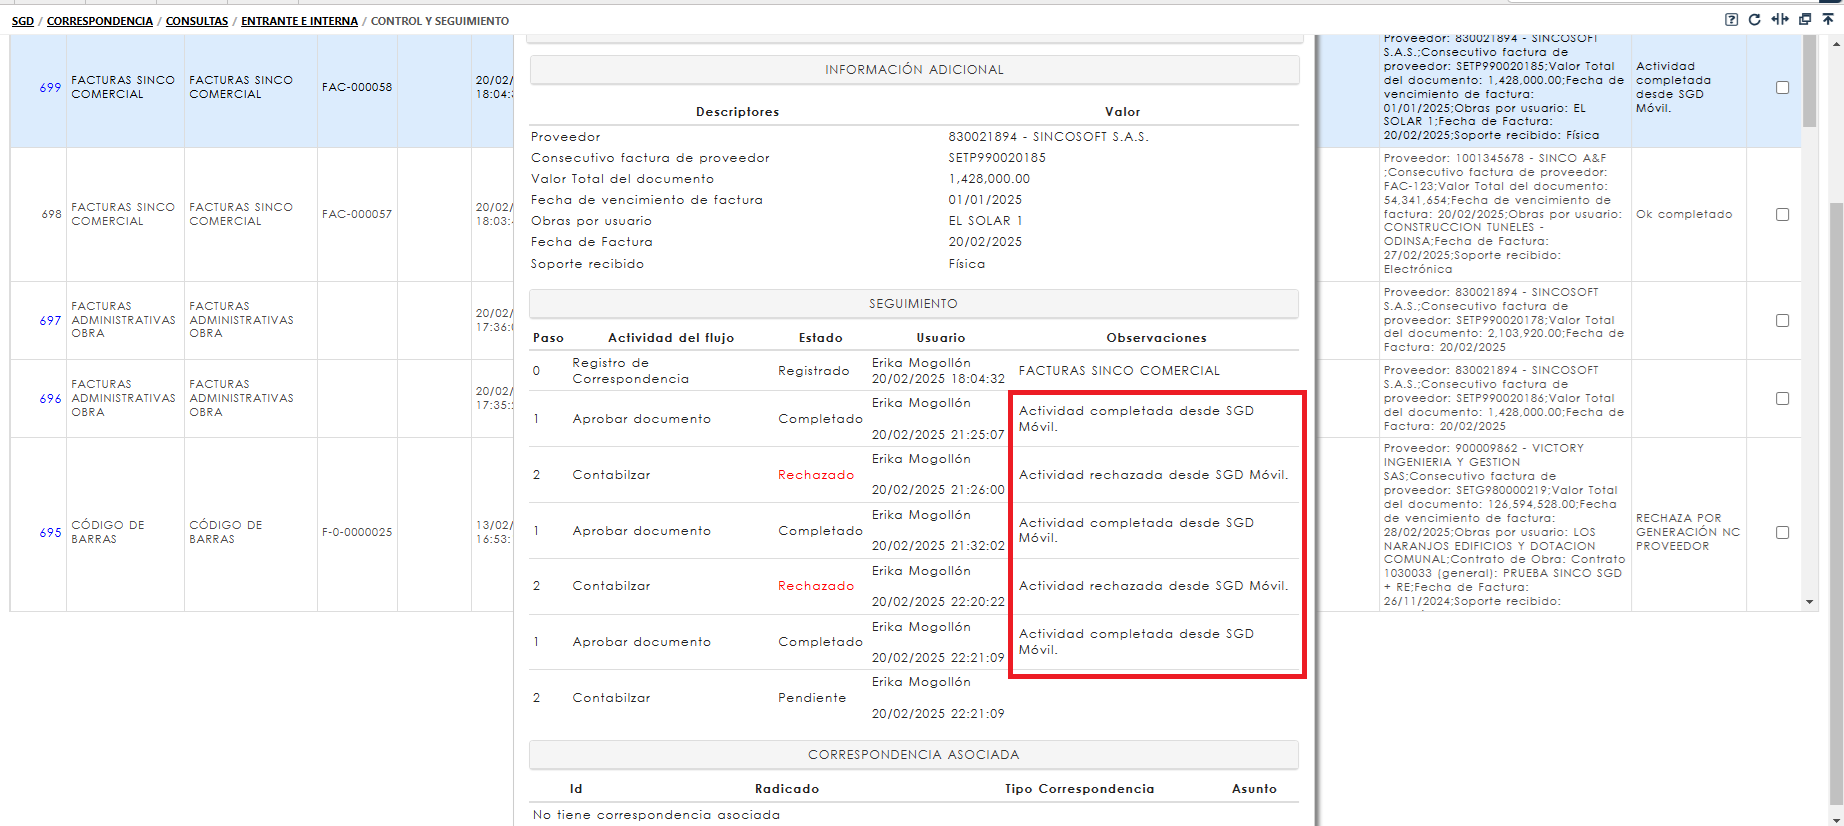
Task: Select cell F-0-0000025
Action: point(357,533)
